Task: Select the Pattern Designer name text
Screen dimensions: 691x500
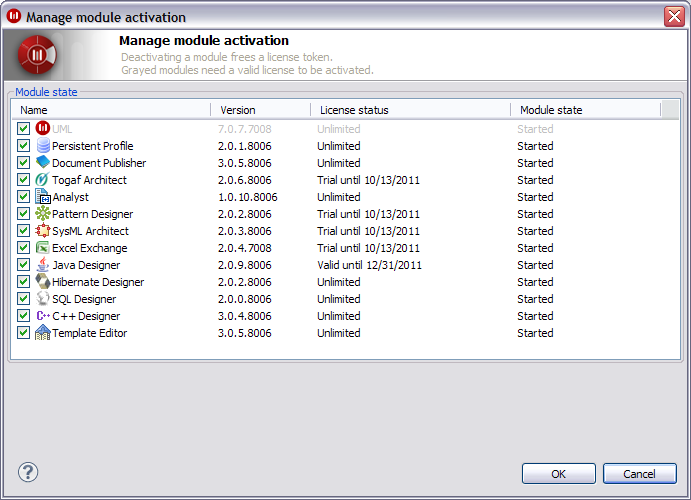Action: [x=93, y=214]
